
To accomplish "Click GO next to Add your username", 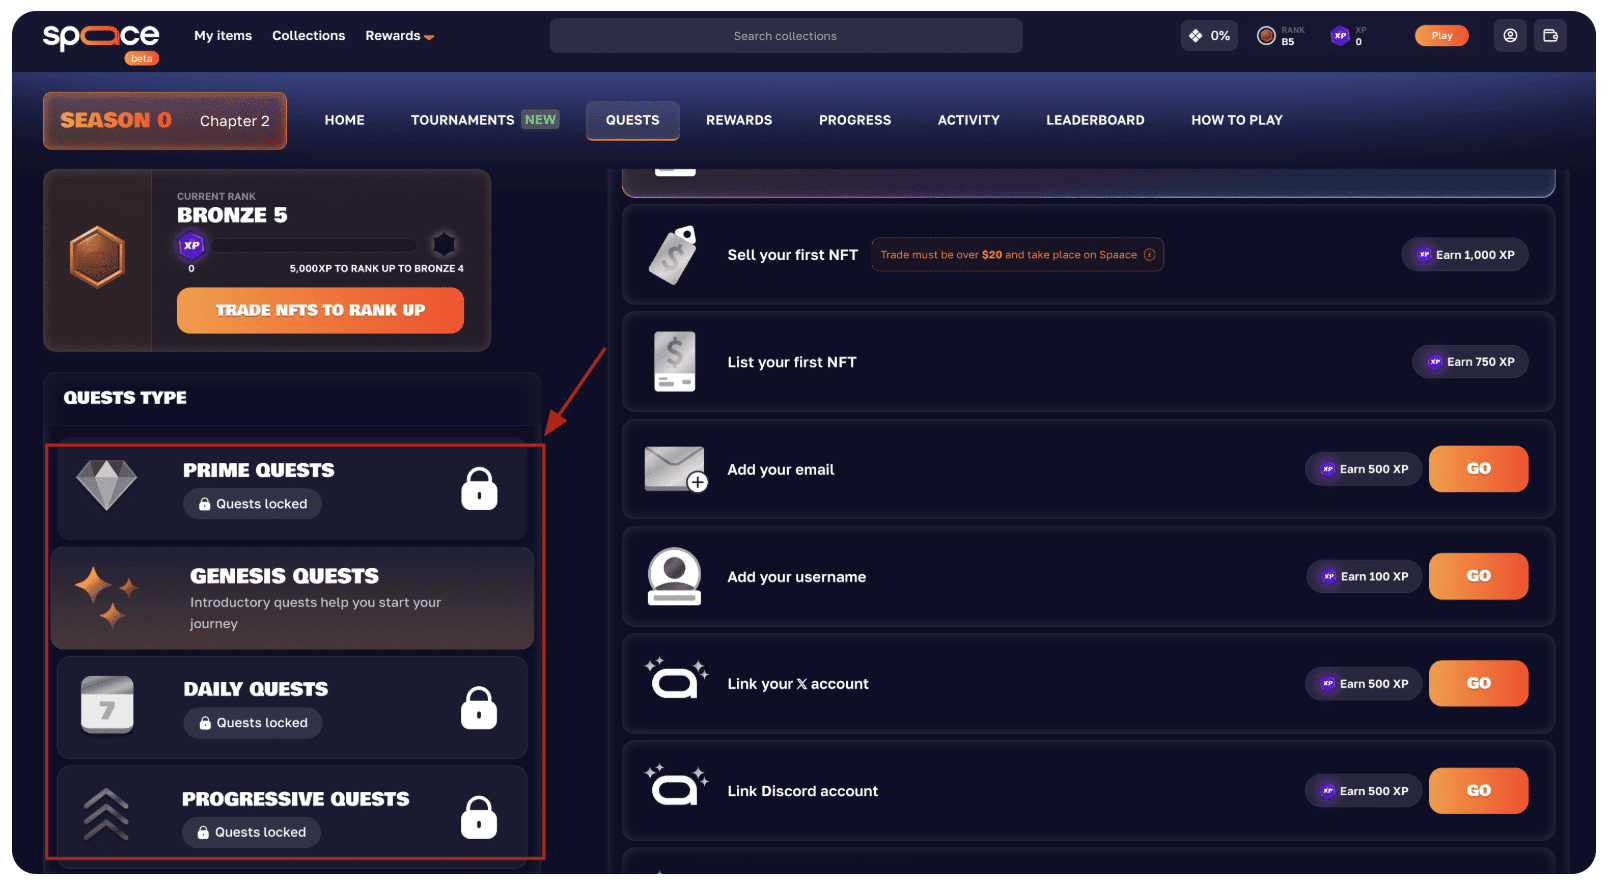I will 1478,577.
